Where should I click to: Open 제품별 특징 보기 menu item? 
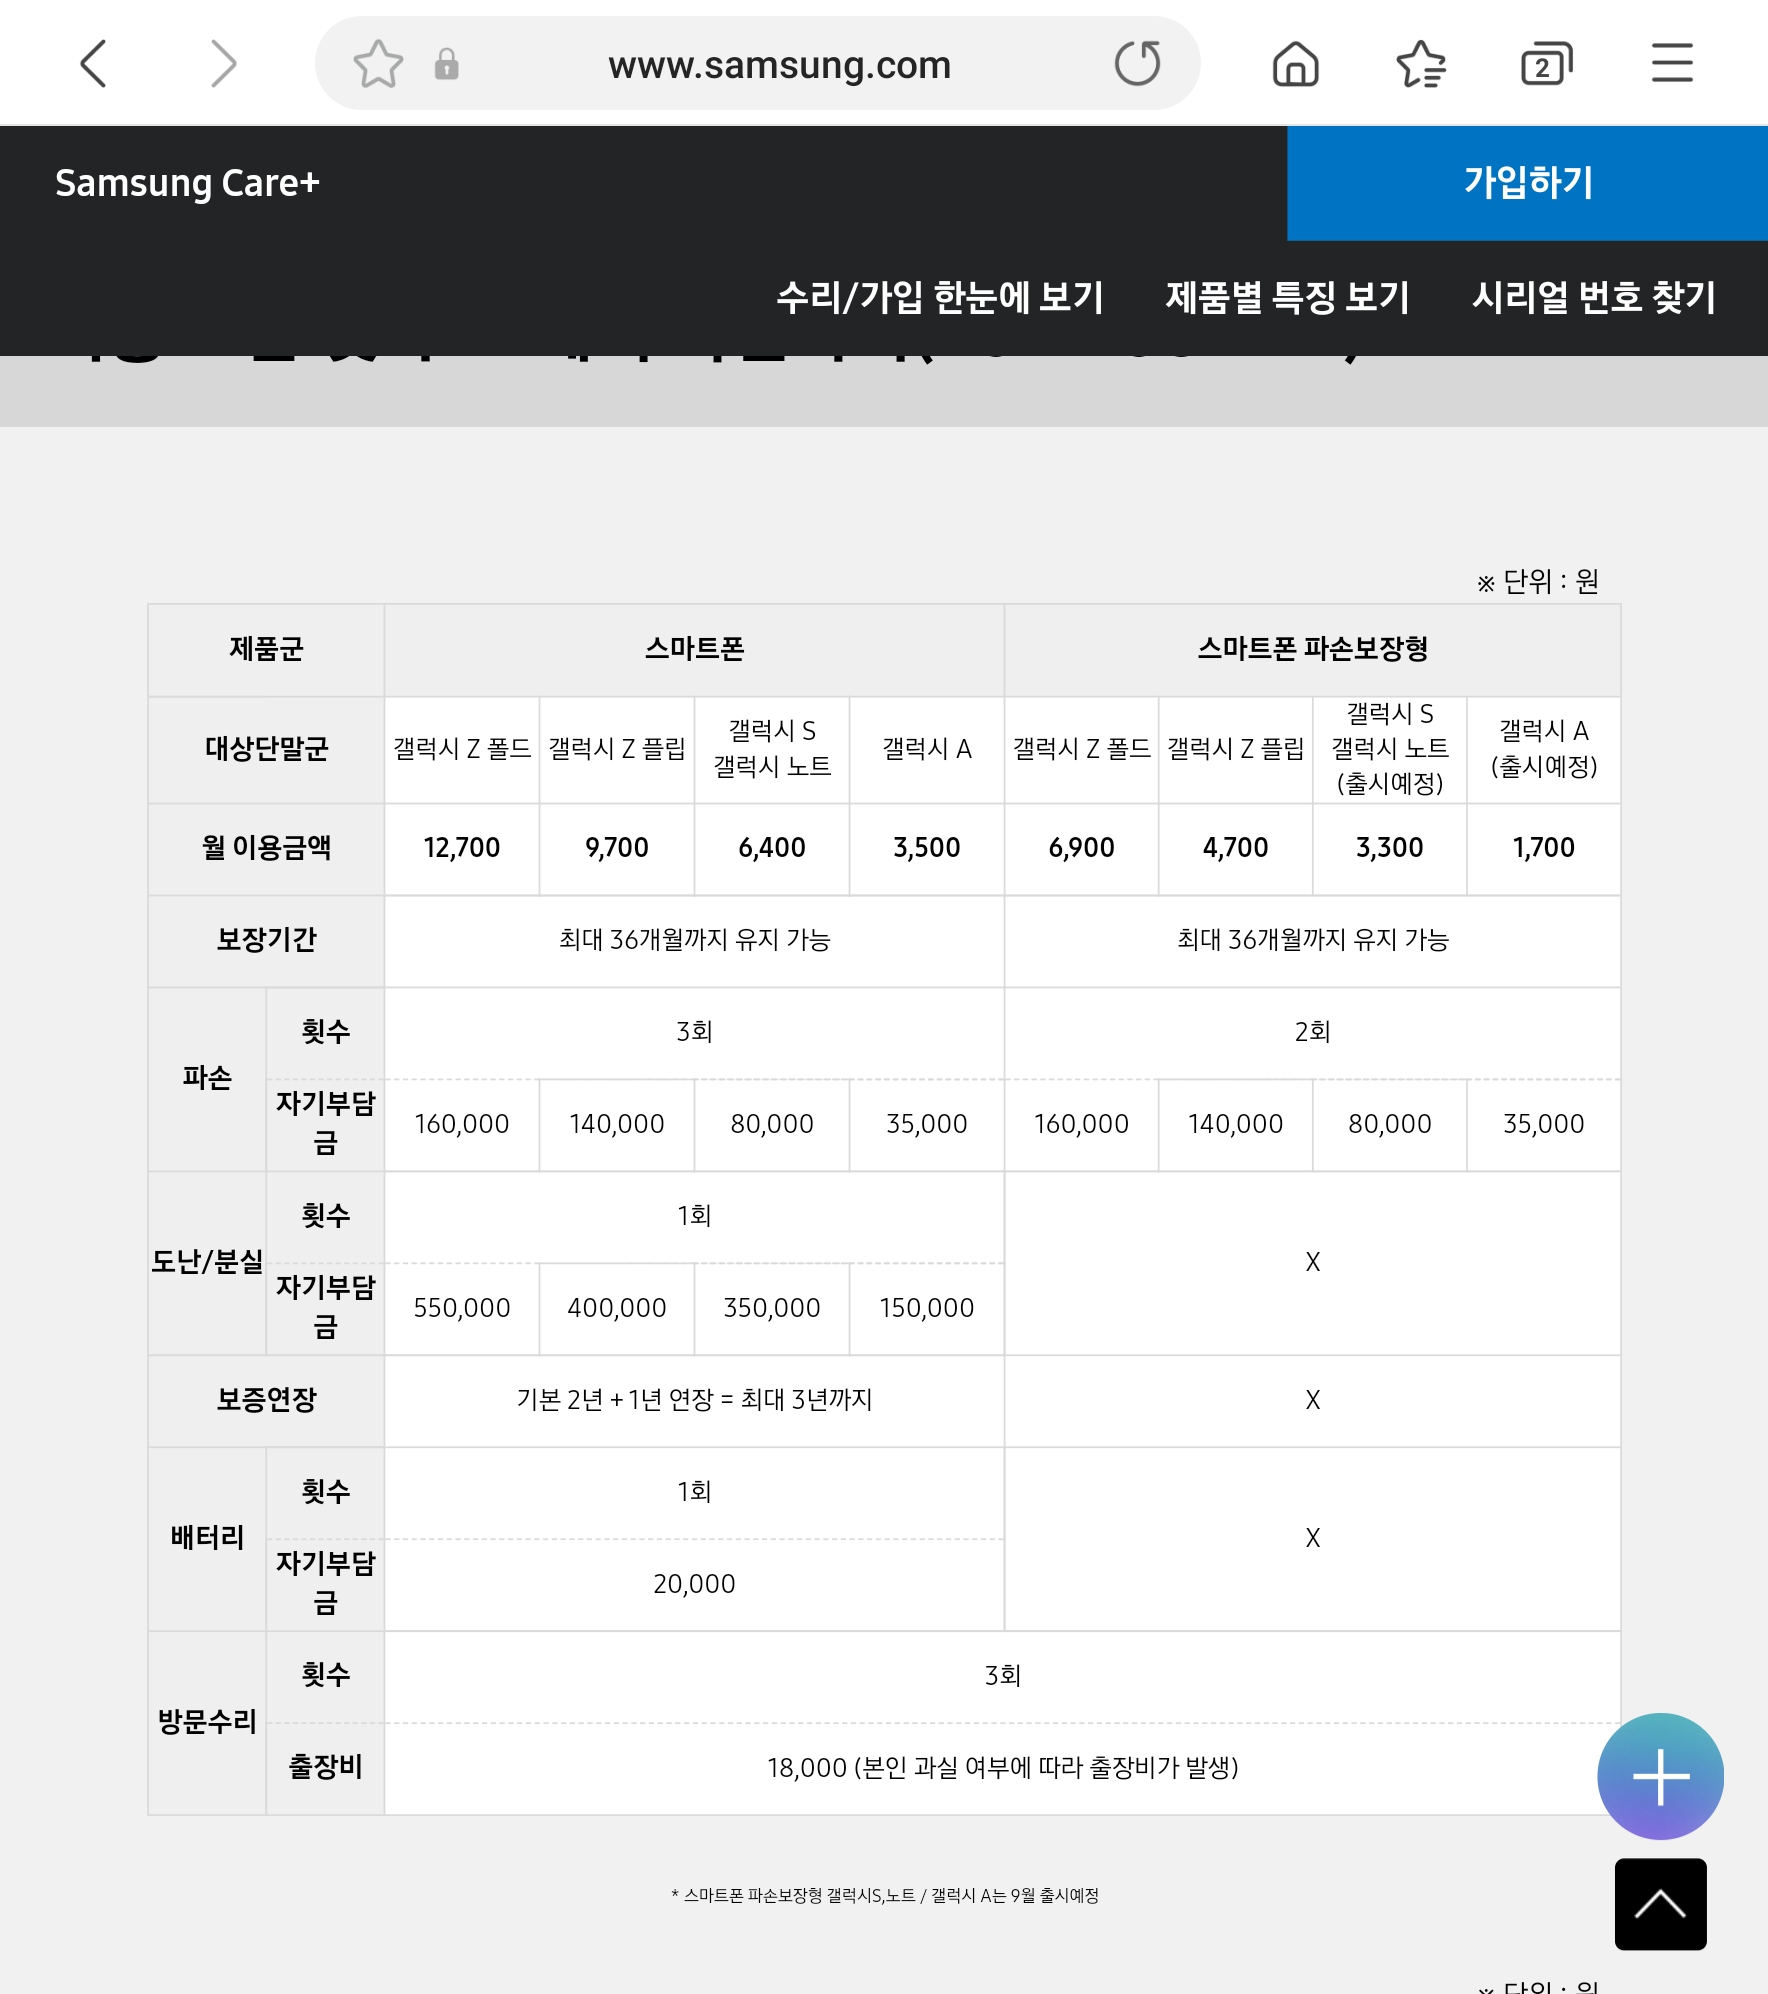(x=1287, y=297)
